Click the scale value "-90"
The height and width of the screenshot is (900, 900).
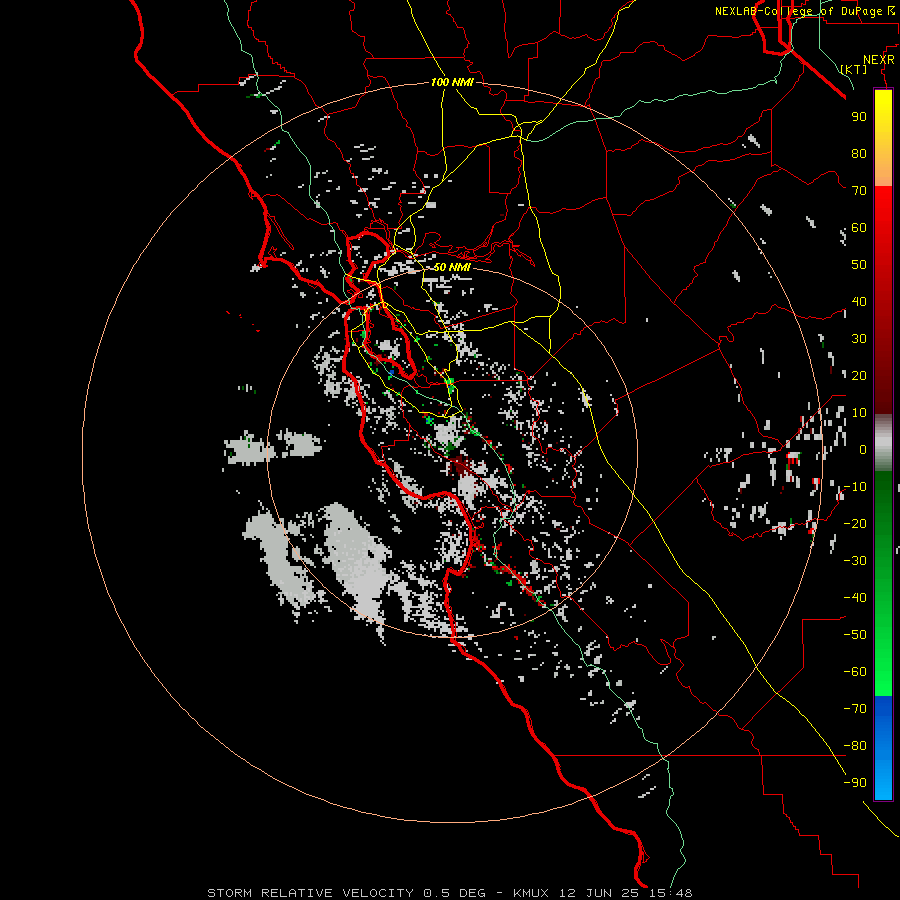point(855,783)
